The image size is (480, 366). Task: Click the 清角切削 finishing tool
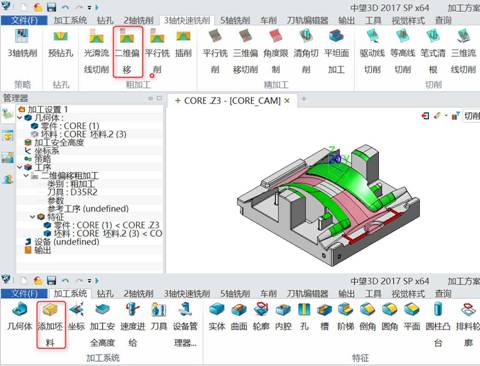[306, 51]
